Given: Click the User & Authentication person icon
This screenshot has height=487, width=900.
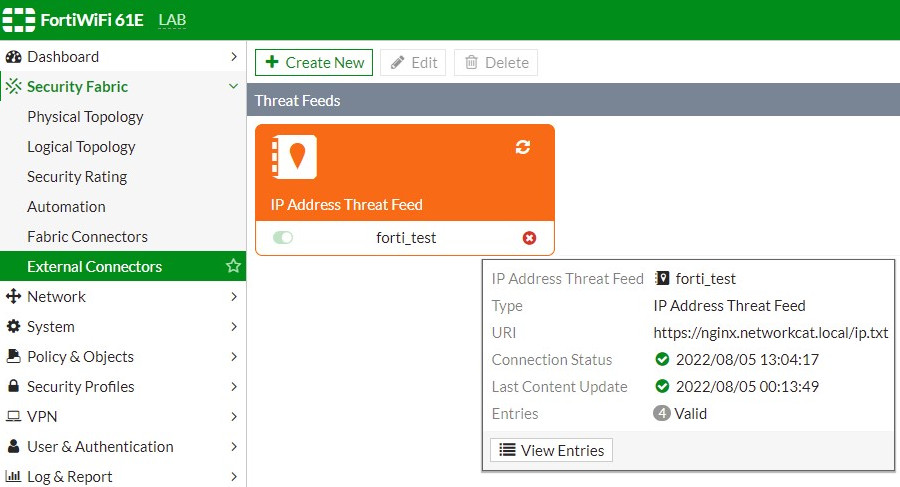Looking at the screenshot, I should (13, 446).
